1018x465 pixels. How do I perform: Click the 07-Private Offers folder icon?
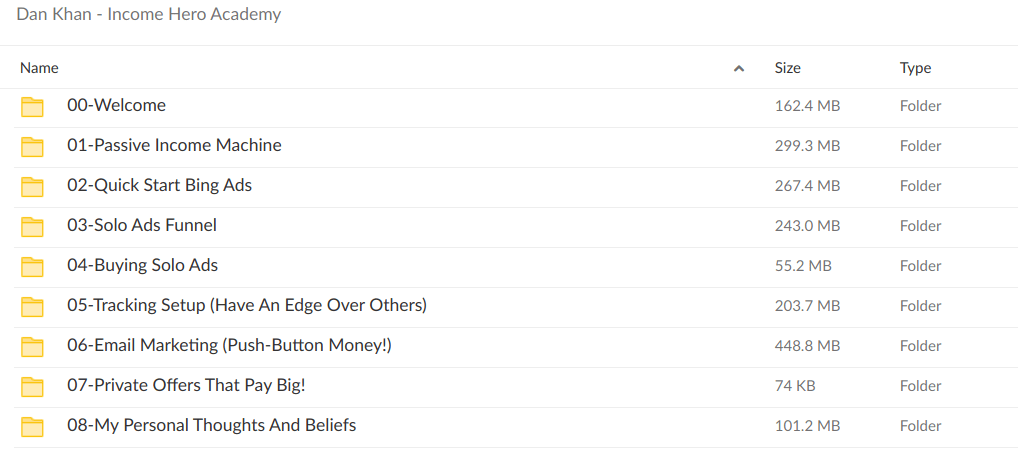click(33, 387)
